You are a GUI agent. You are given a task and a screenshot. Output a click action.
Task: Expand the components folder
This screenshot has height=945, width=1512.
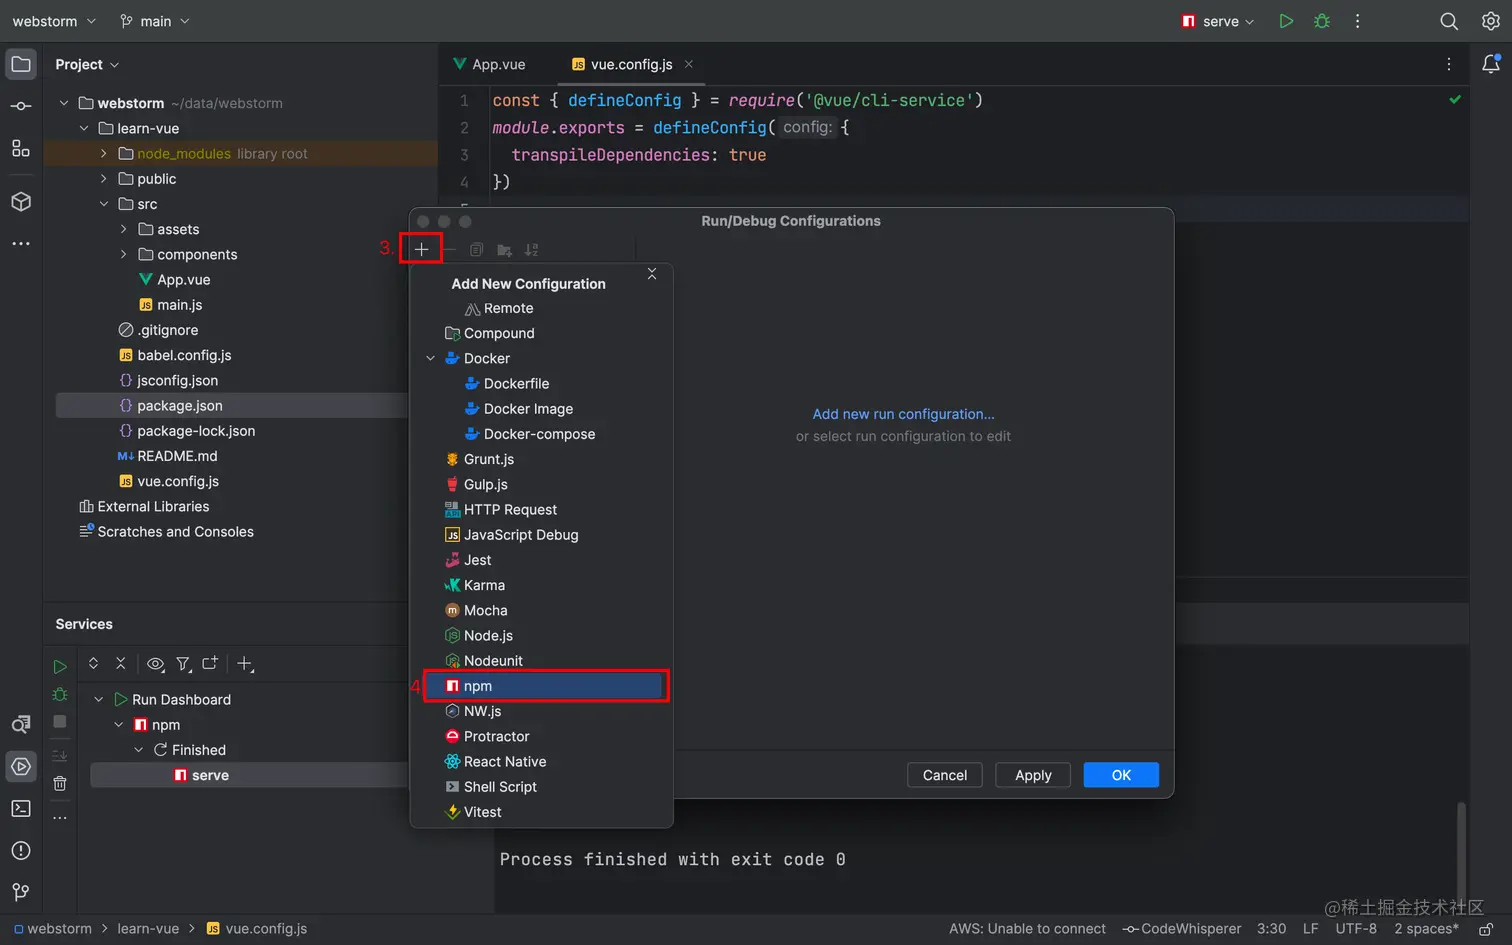click(x=124, y=254)
